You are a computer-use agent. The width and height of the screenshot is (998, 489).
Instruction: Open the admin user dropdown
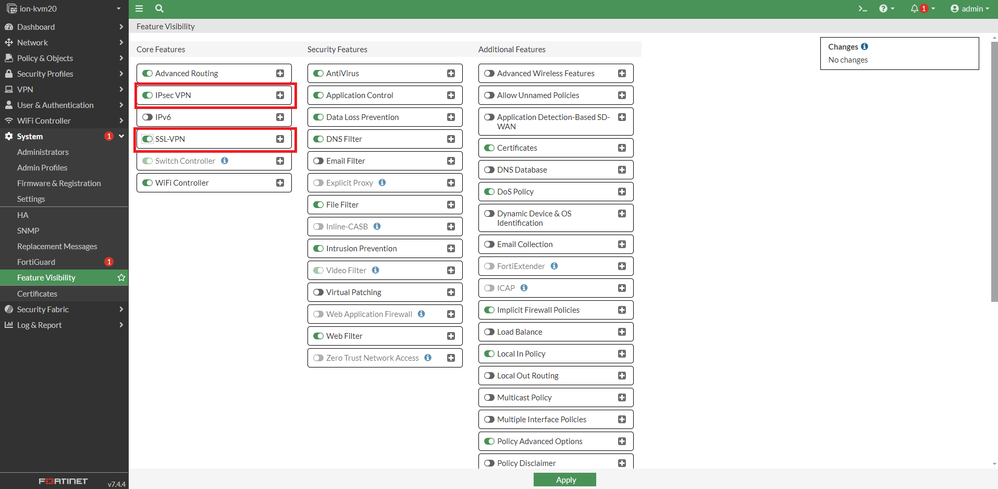(x=970, y=9)
